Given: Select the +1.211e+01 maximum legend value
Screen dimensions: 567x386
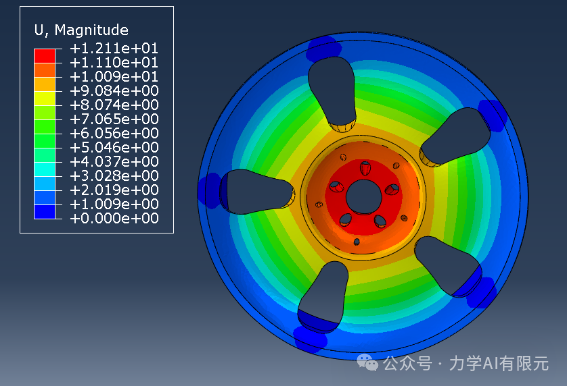Looking at the screenshot, I should pos(114,48).
